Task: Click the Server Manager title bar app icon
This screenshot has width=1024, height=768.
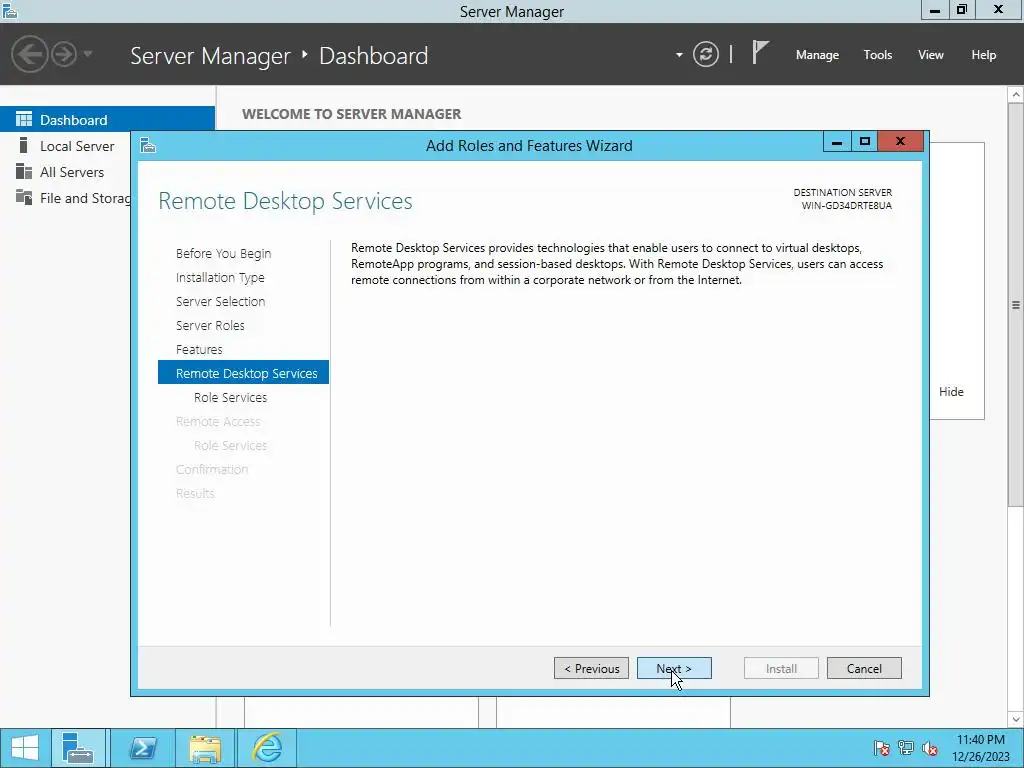Action: [x=9, y=11]
